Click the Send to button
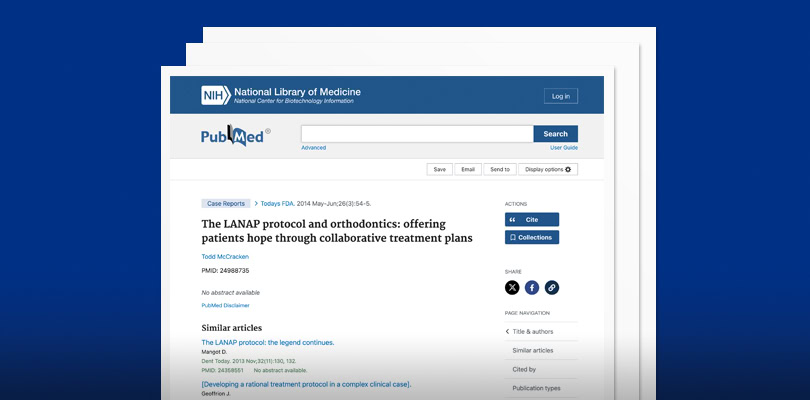This screenshot has height=400, width=810. [x=500, y=170]
